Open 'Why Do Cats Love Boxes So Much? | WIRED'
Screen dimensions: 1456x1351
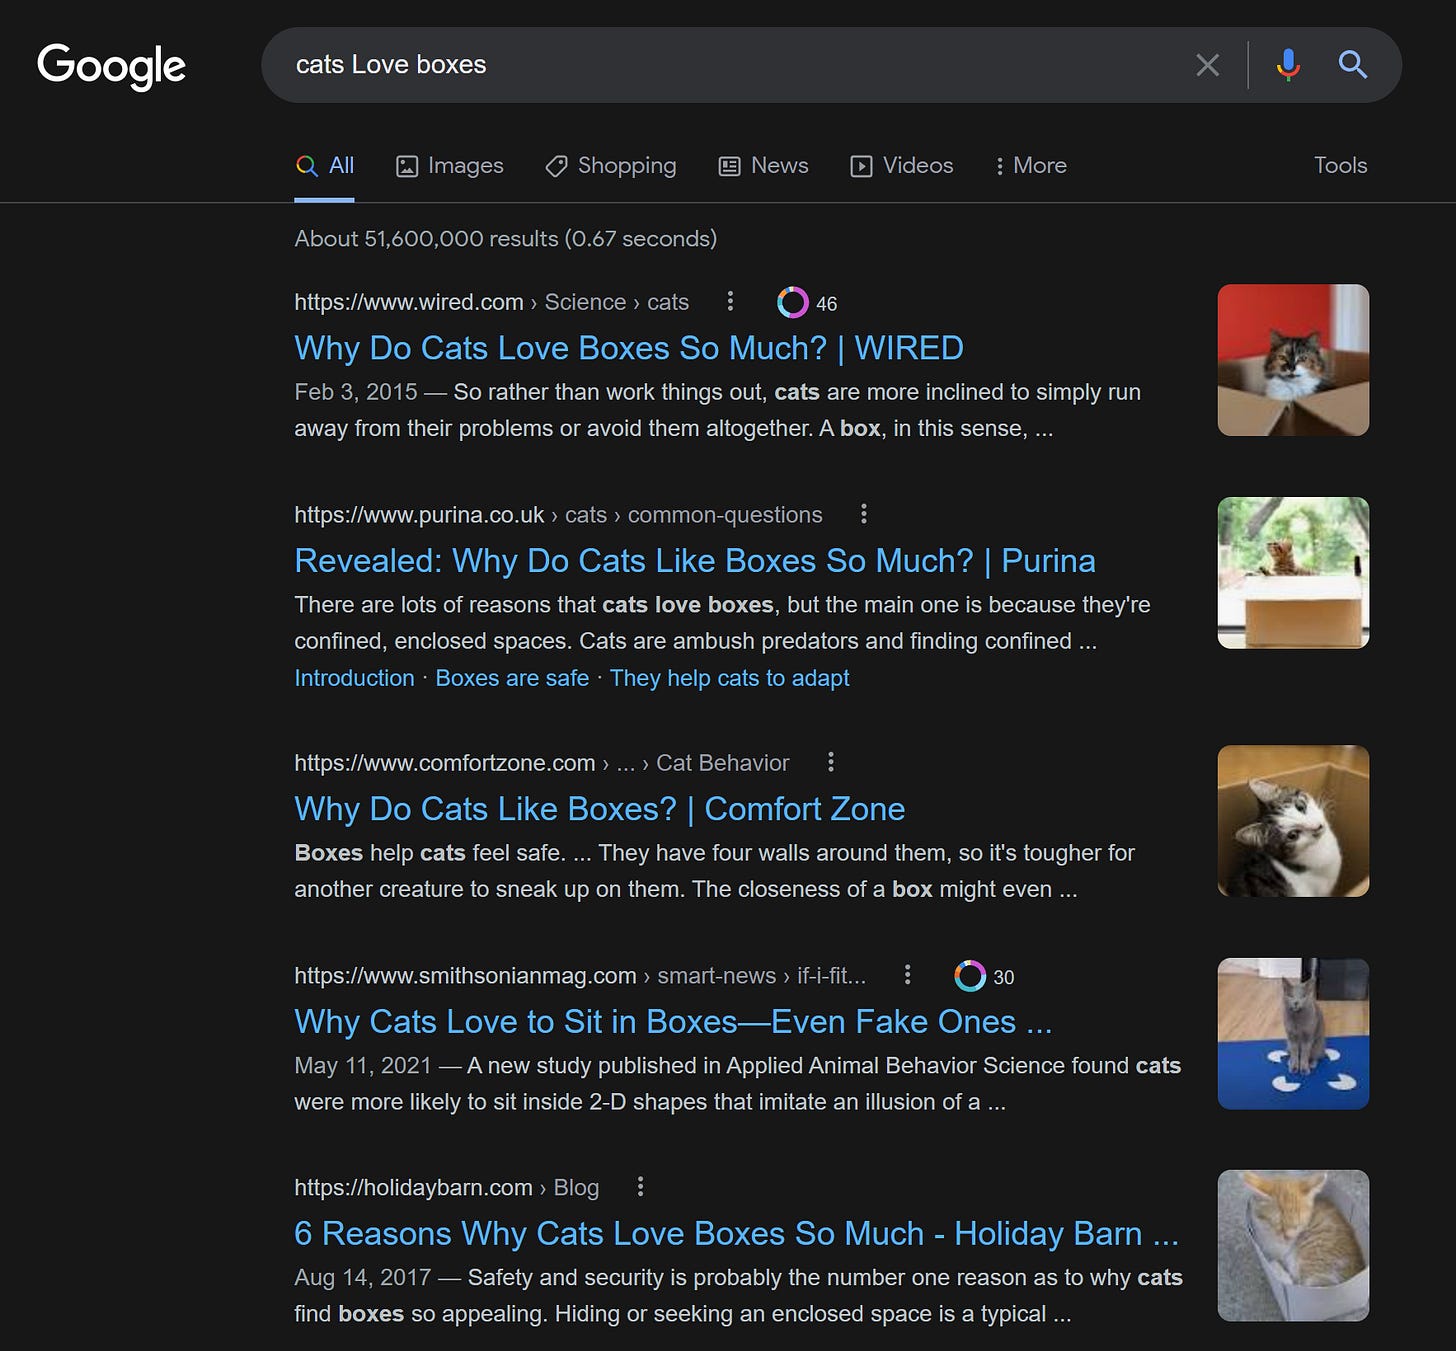click(x=629, y=348)
